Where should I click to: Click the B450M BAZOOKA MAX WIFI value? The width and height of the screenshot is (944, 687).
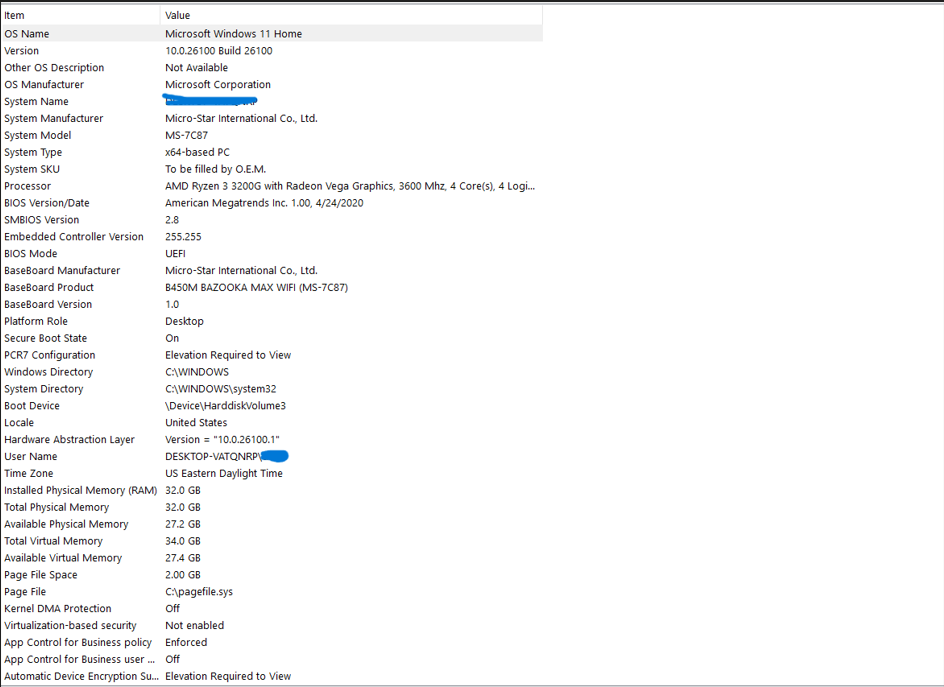click(256, 287)
